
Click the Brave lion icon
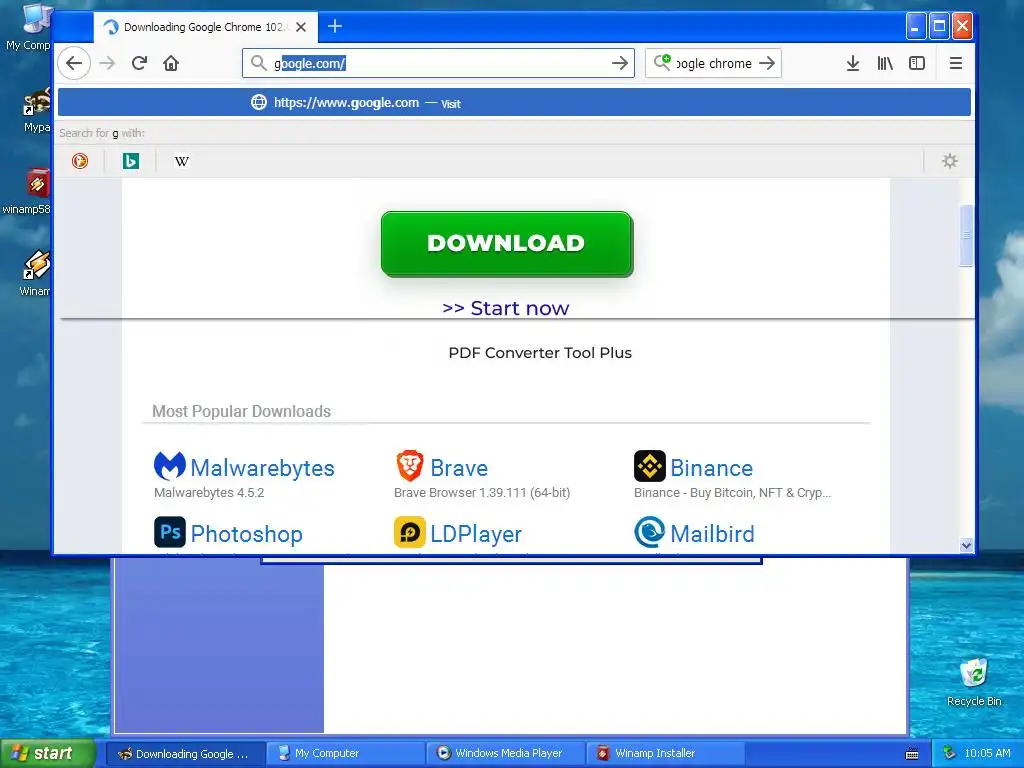(x=410, y=466)
